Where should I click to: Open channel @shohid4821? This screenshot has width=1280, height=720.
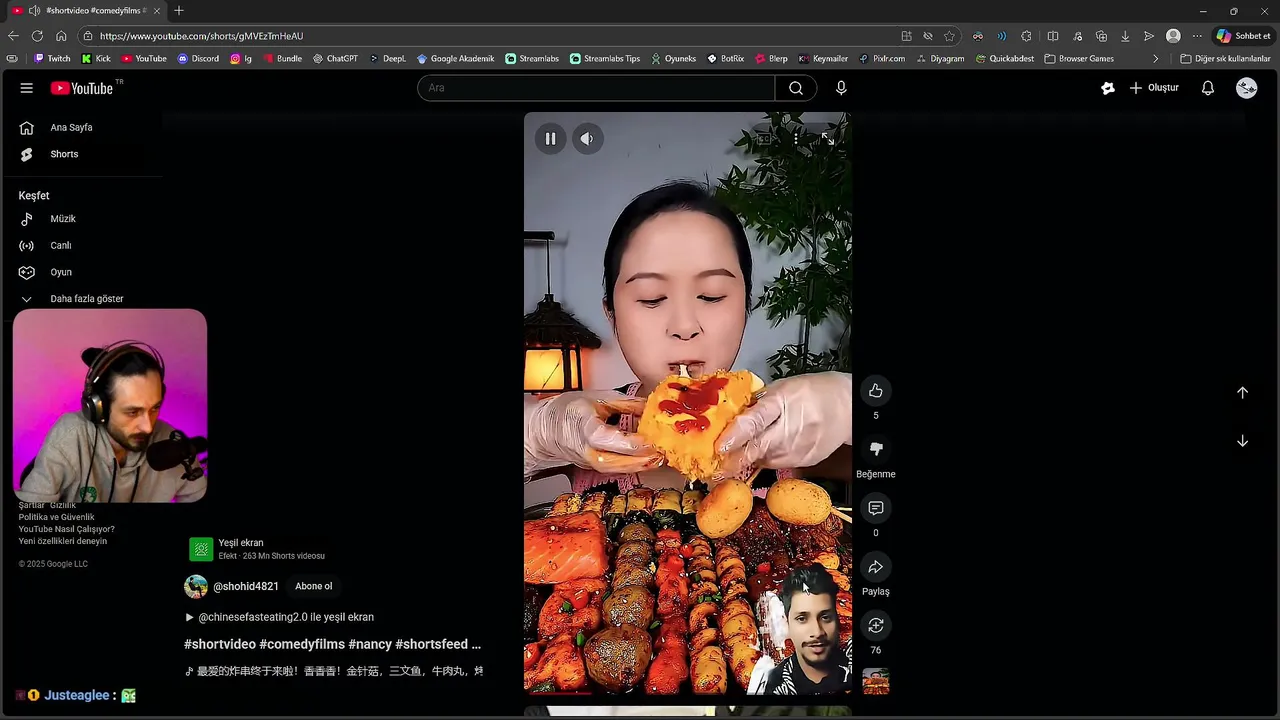tap(246, 587)
